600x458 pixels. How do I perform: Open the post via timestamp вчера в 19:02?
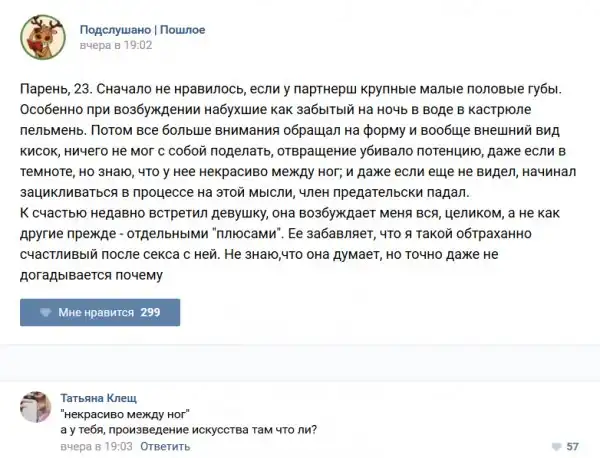116,46
